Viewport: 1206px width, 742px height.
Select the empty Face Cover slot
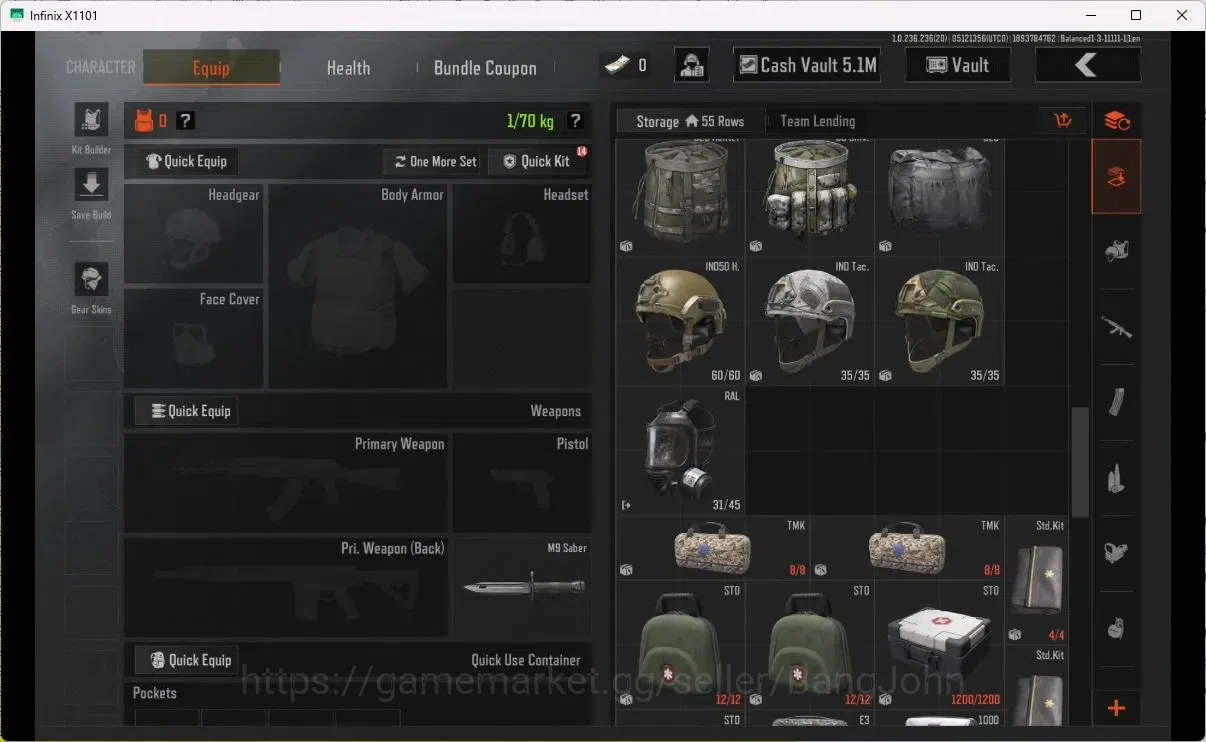[194, 338]
